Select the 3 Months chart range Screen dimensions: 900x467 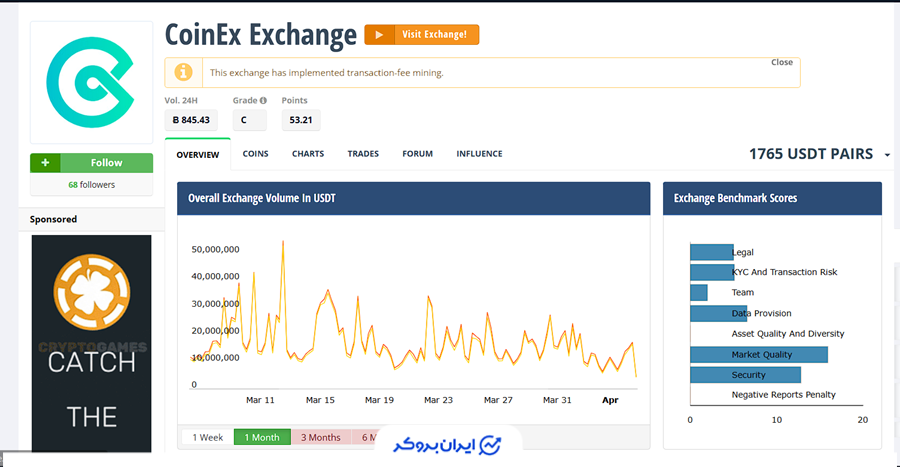(x=321, y=437)
